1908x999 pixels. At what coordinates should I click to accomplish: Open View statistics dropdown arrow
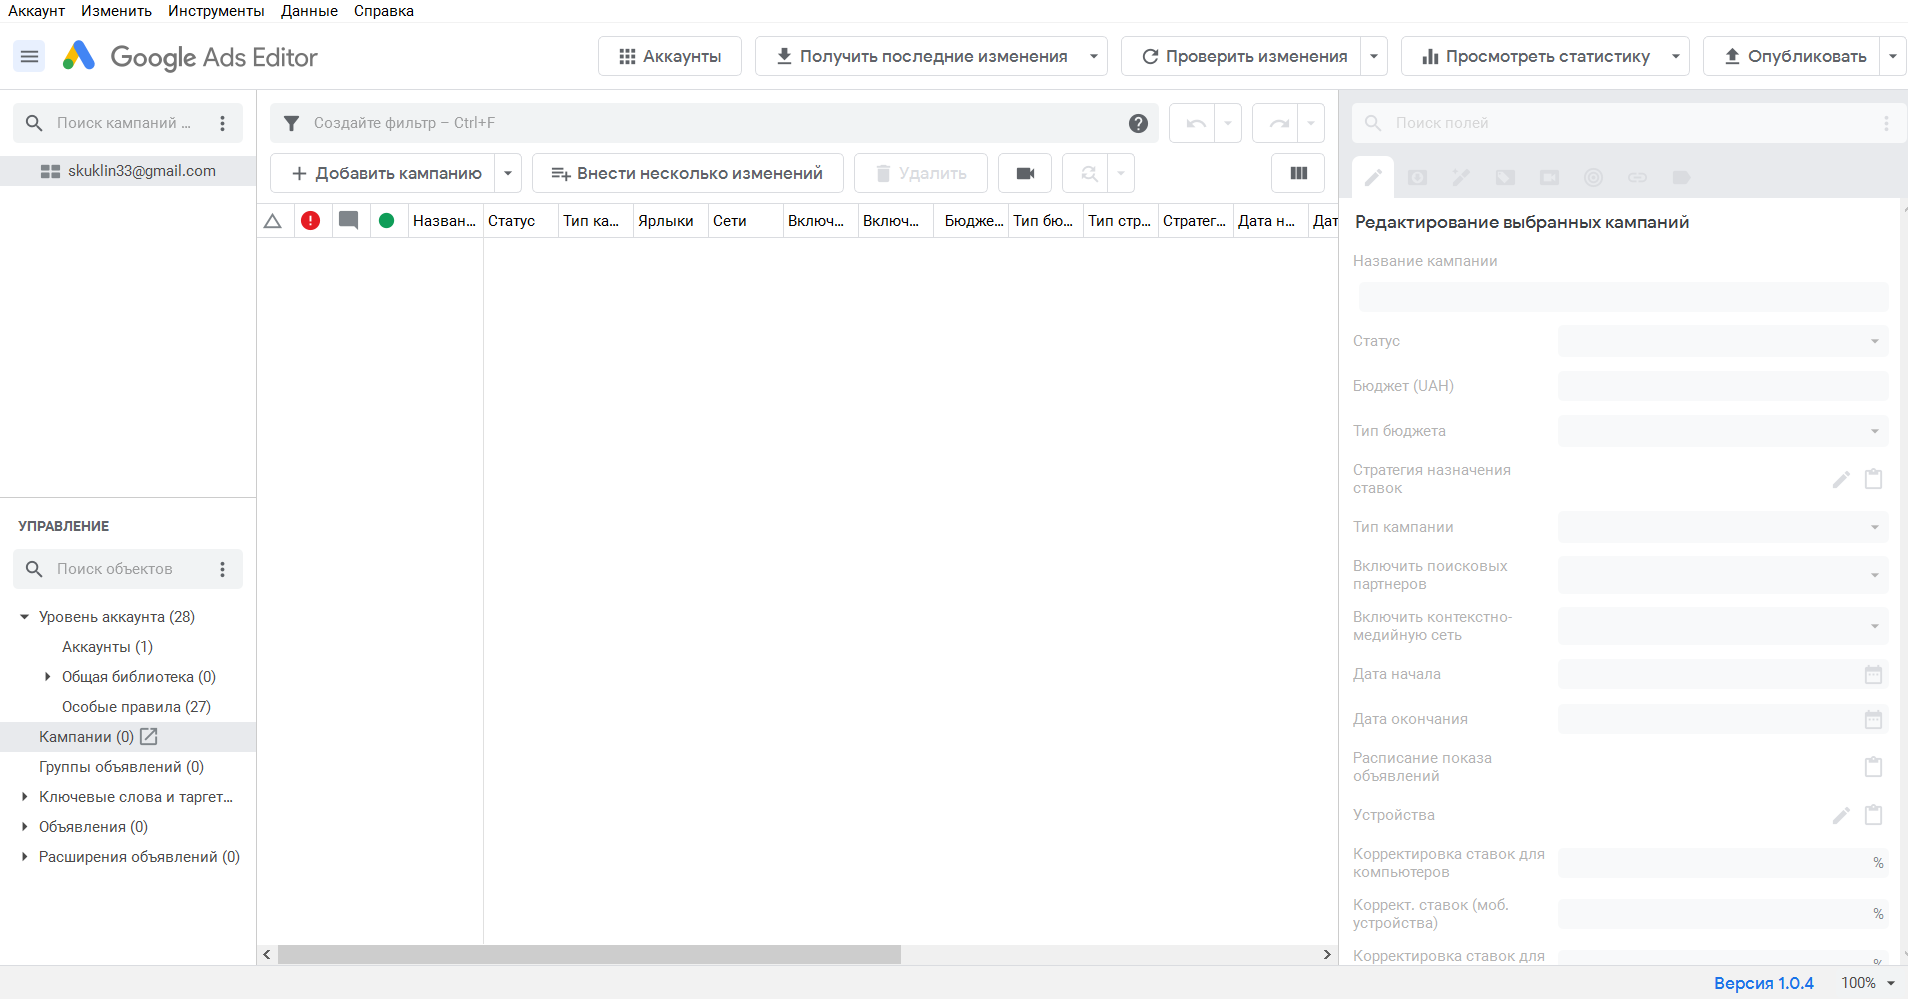[1676, 57]
